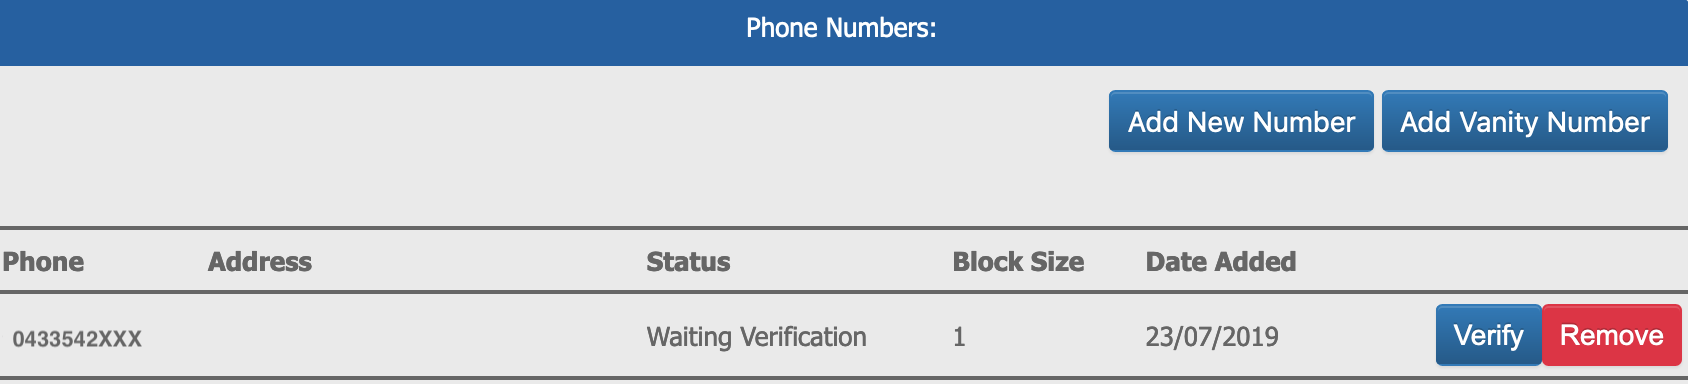Remove the 0433542XXX phone entry
This screenshot has width=1688, height=384.
(x=1612, y=335)
